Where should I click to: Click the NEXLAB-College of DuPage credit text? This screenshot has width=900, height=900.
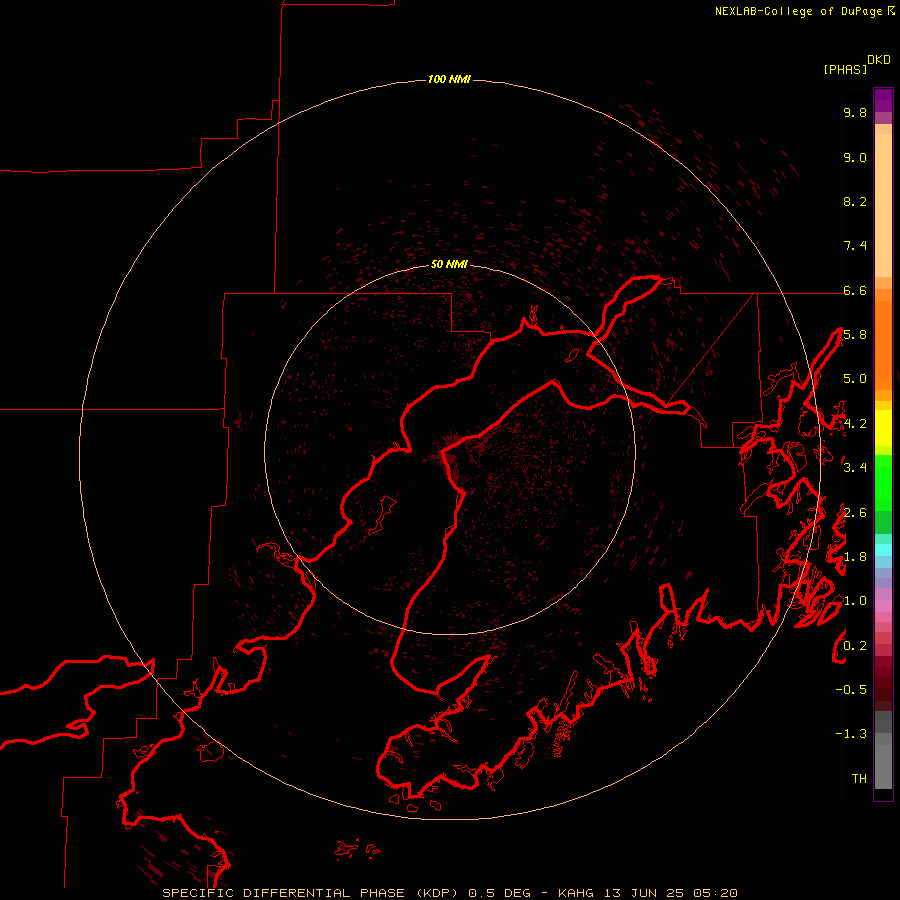coord(799,11)
